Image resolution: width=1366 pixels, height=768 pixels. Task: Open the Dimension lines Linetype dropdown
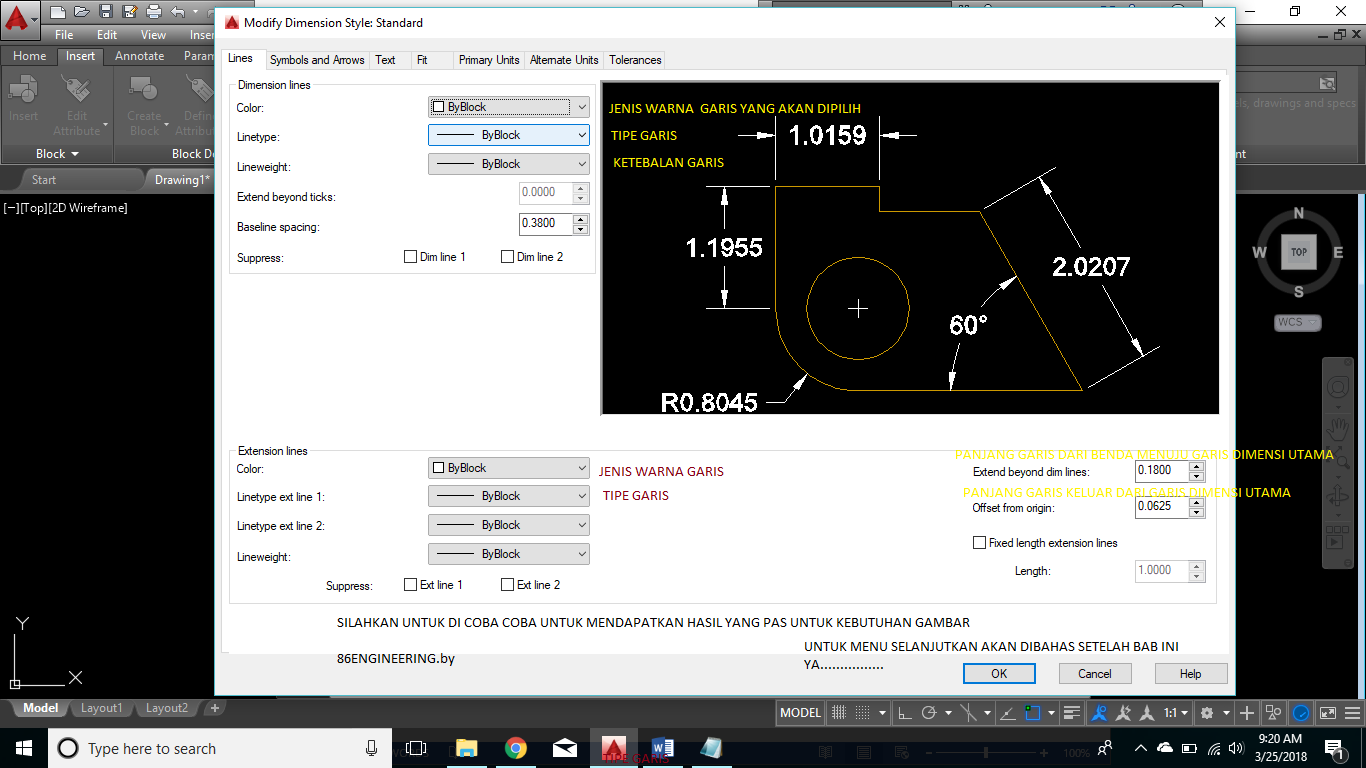(509, 135)
